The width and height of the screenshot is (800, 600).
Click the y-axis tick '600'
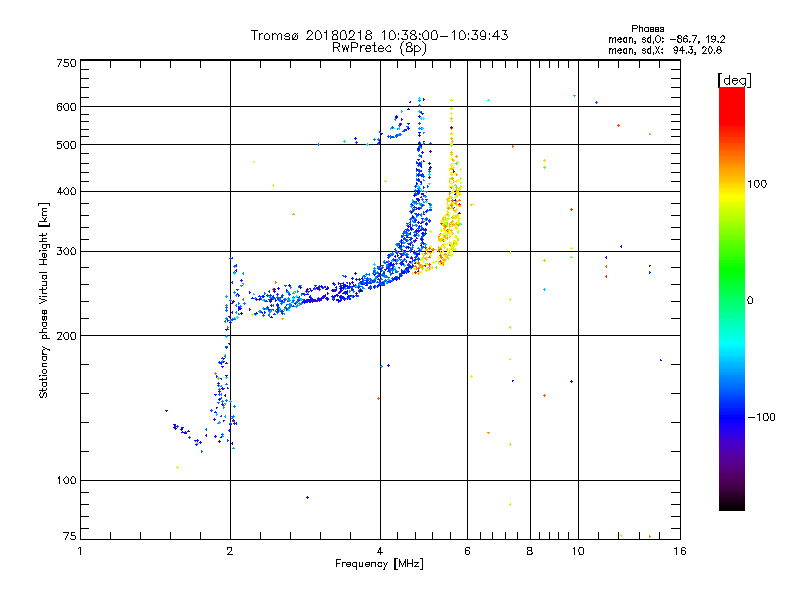coord(67,107)
